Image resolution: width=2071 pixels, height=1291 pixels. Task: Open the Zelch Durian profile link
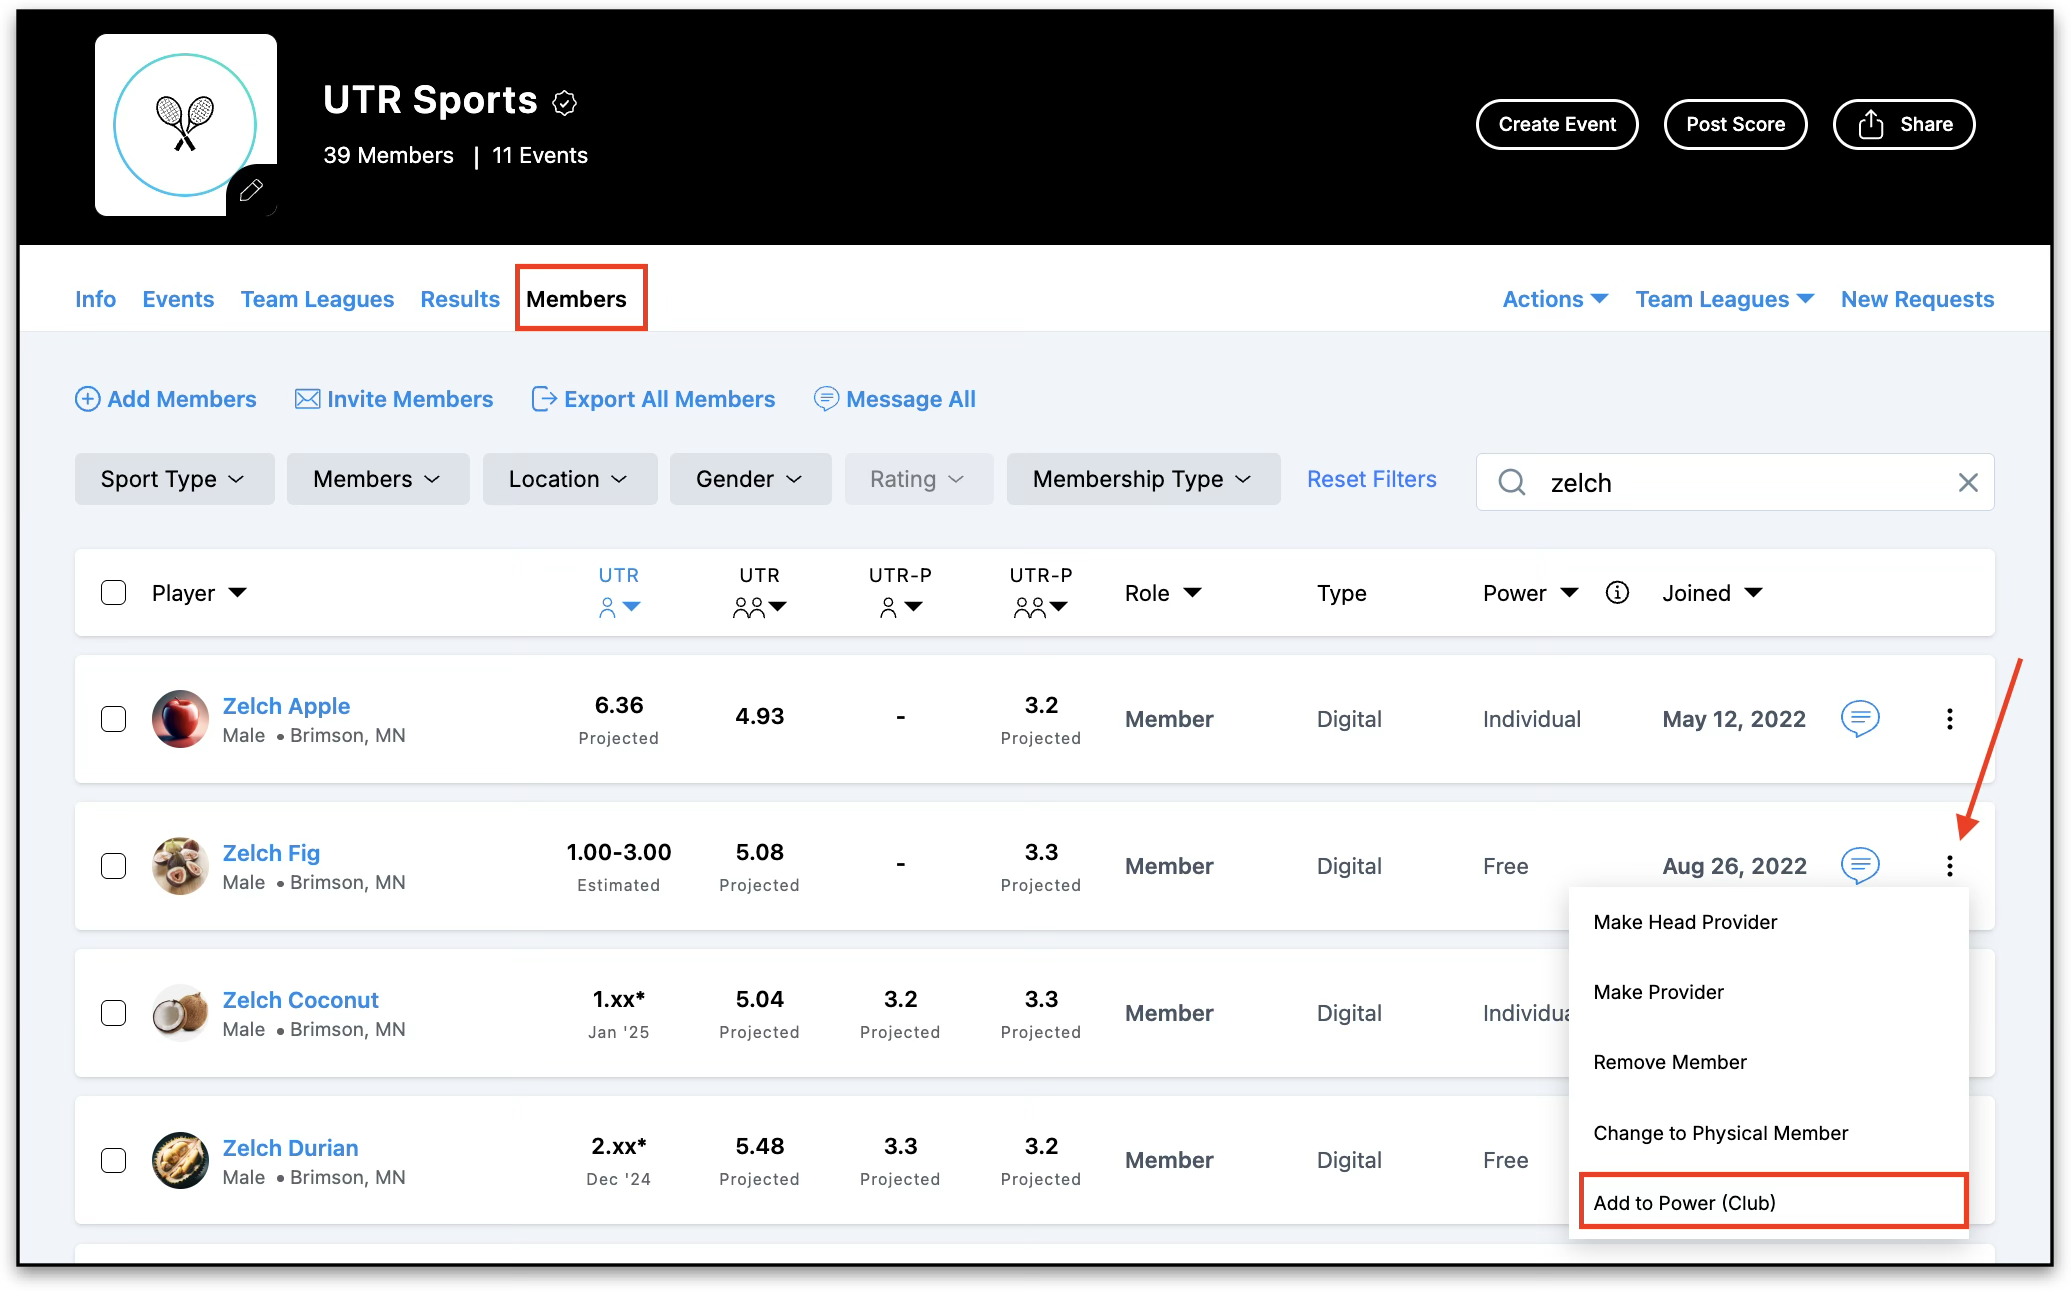point(290,1148)
